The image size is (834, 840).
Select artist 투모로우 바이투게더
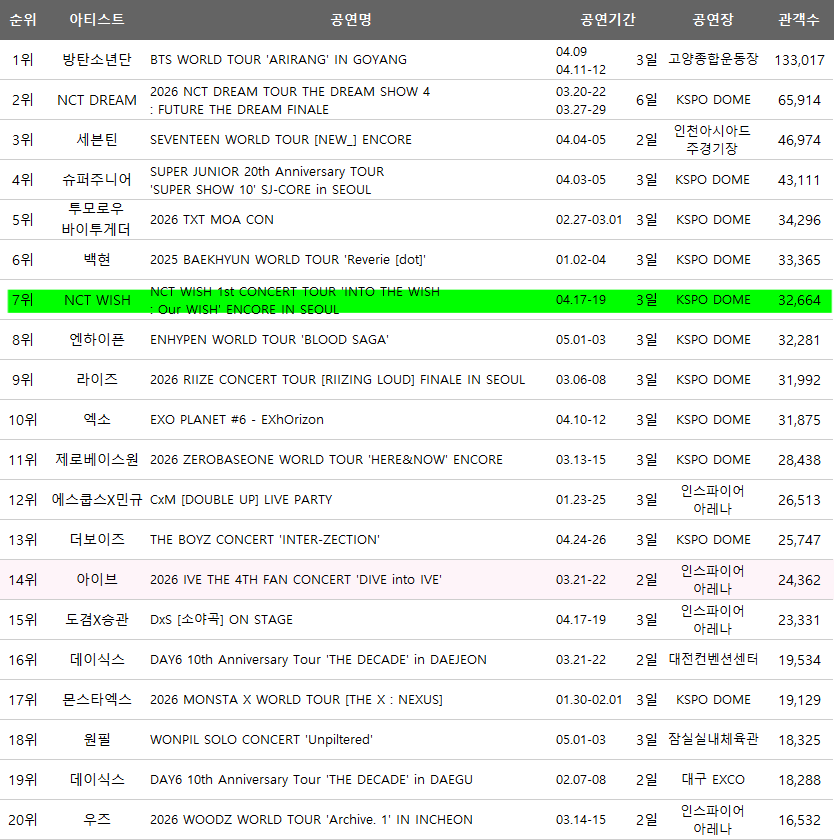click(96, 219)
